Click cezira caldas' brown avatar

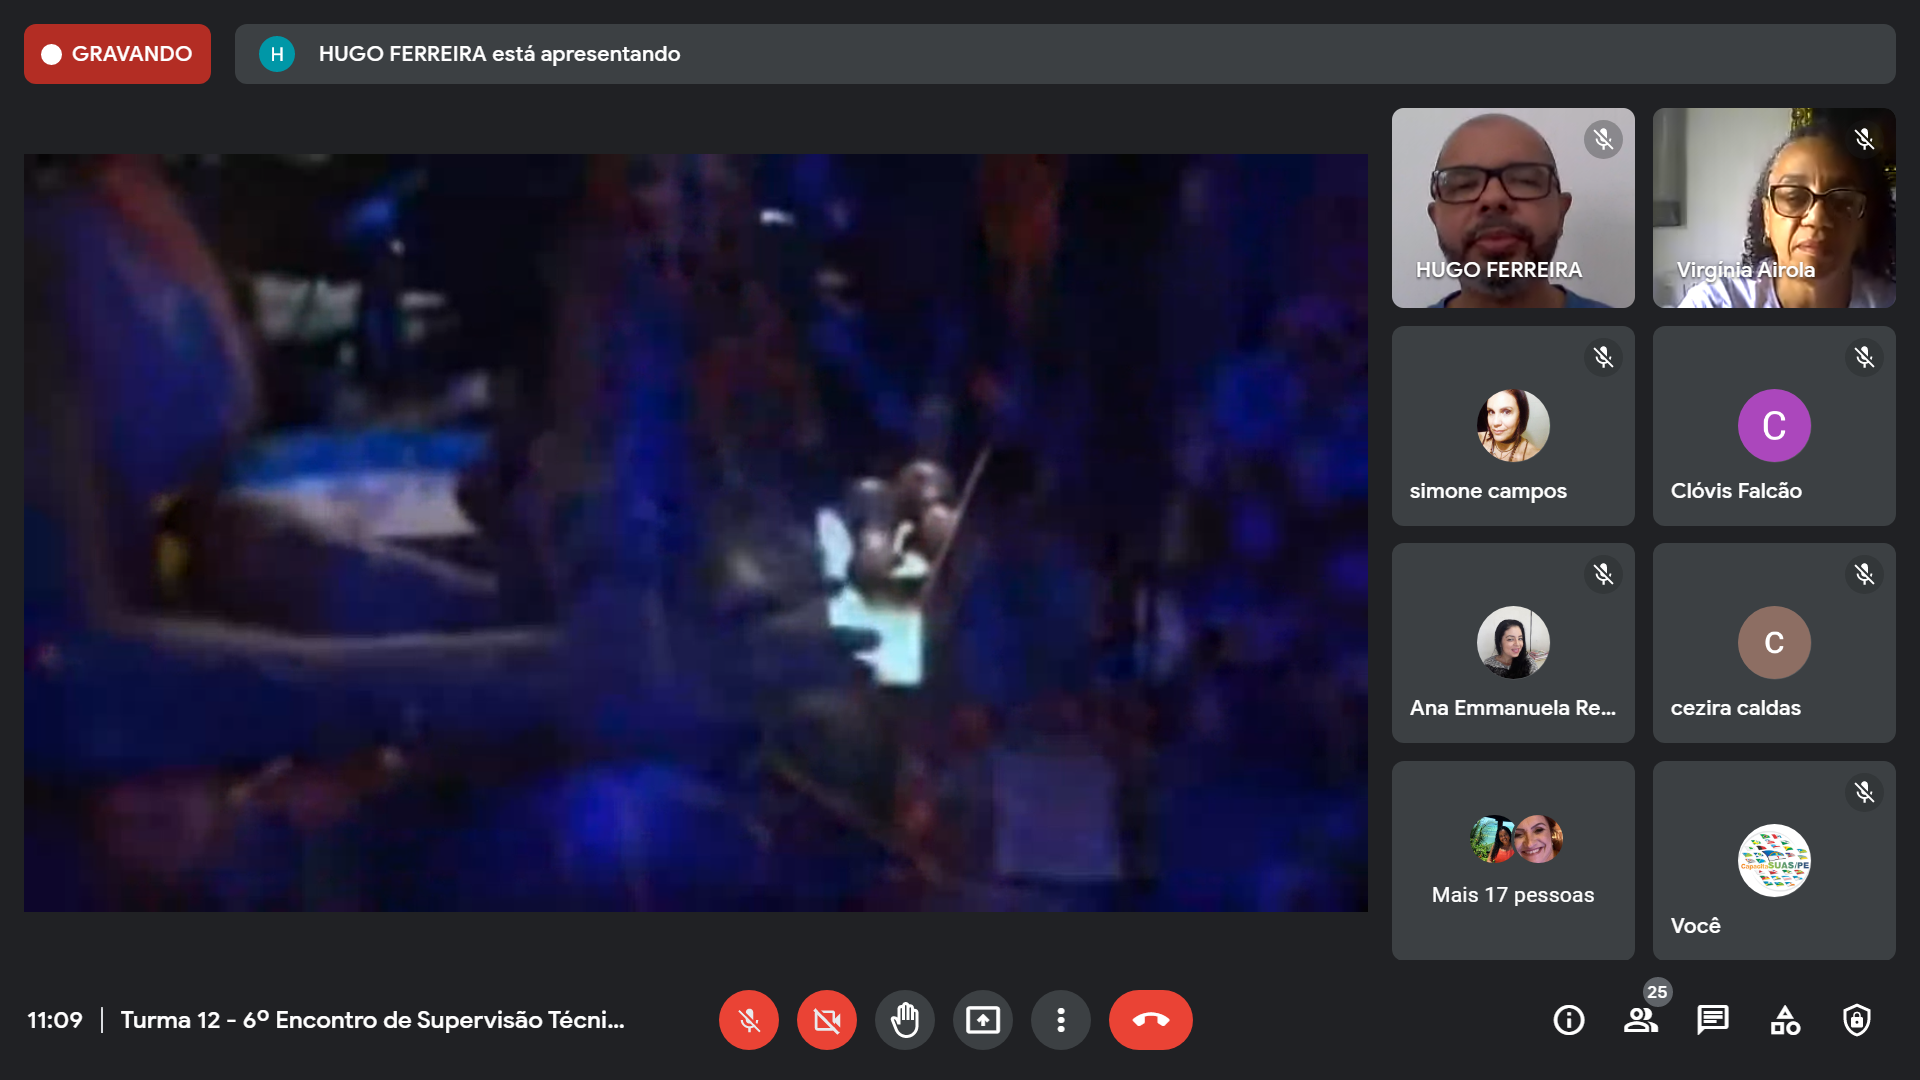[x=1773, y=643]
